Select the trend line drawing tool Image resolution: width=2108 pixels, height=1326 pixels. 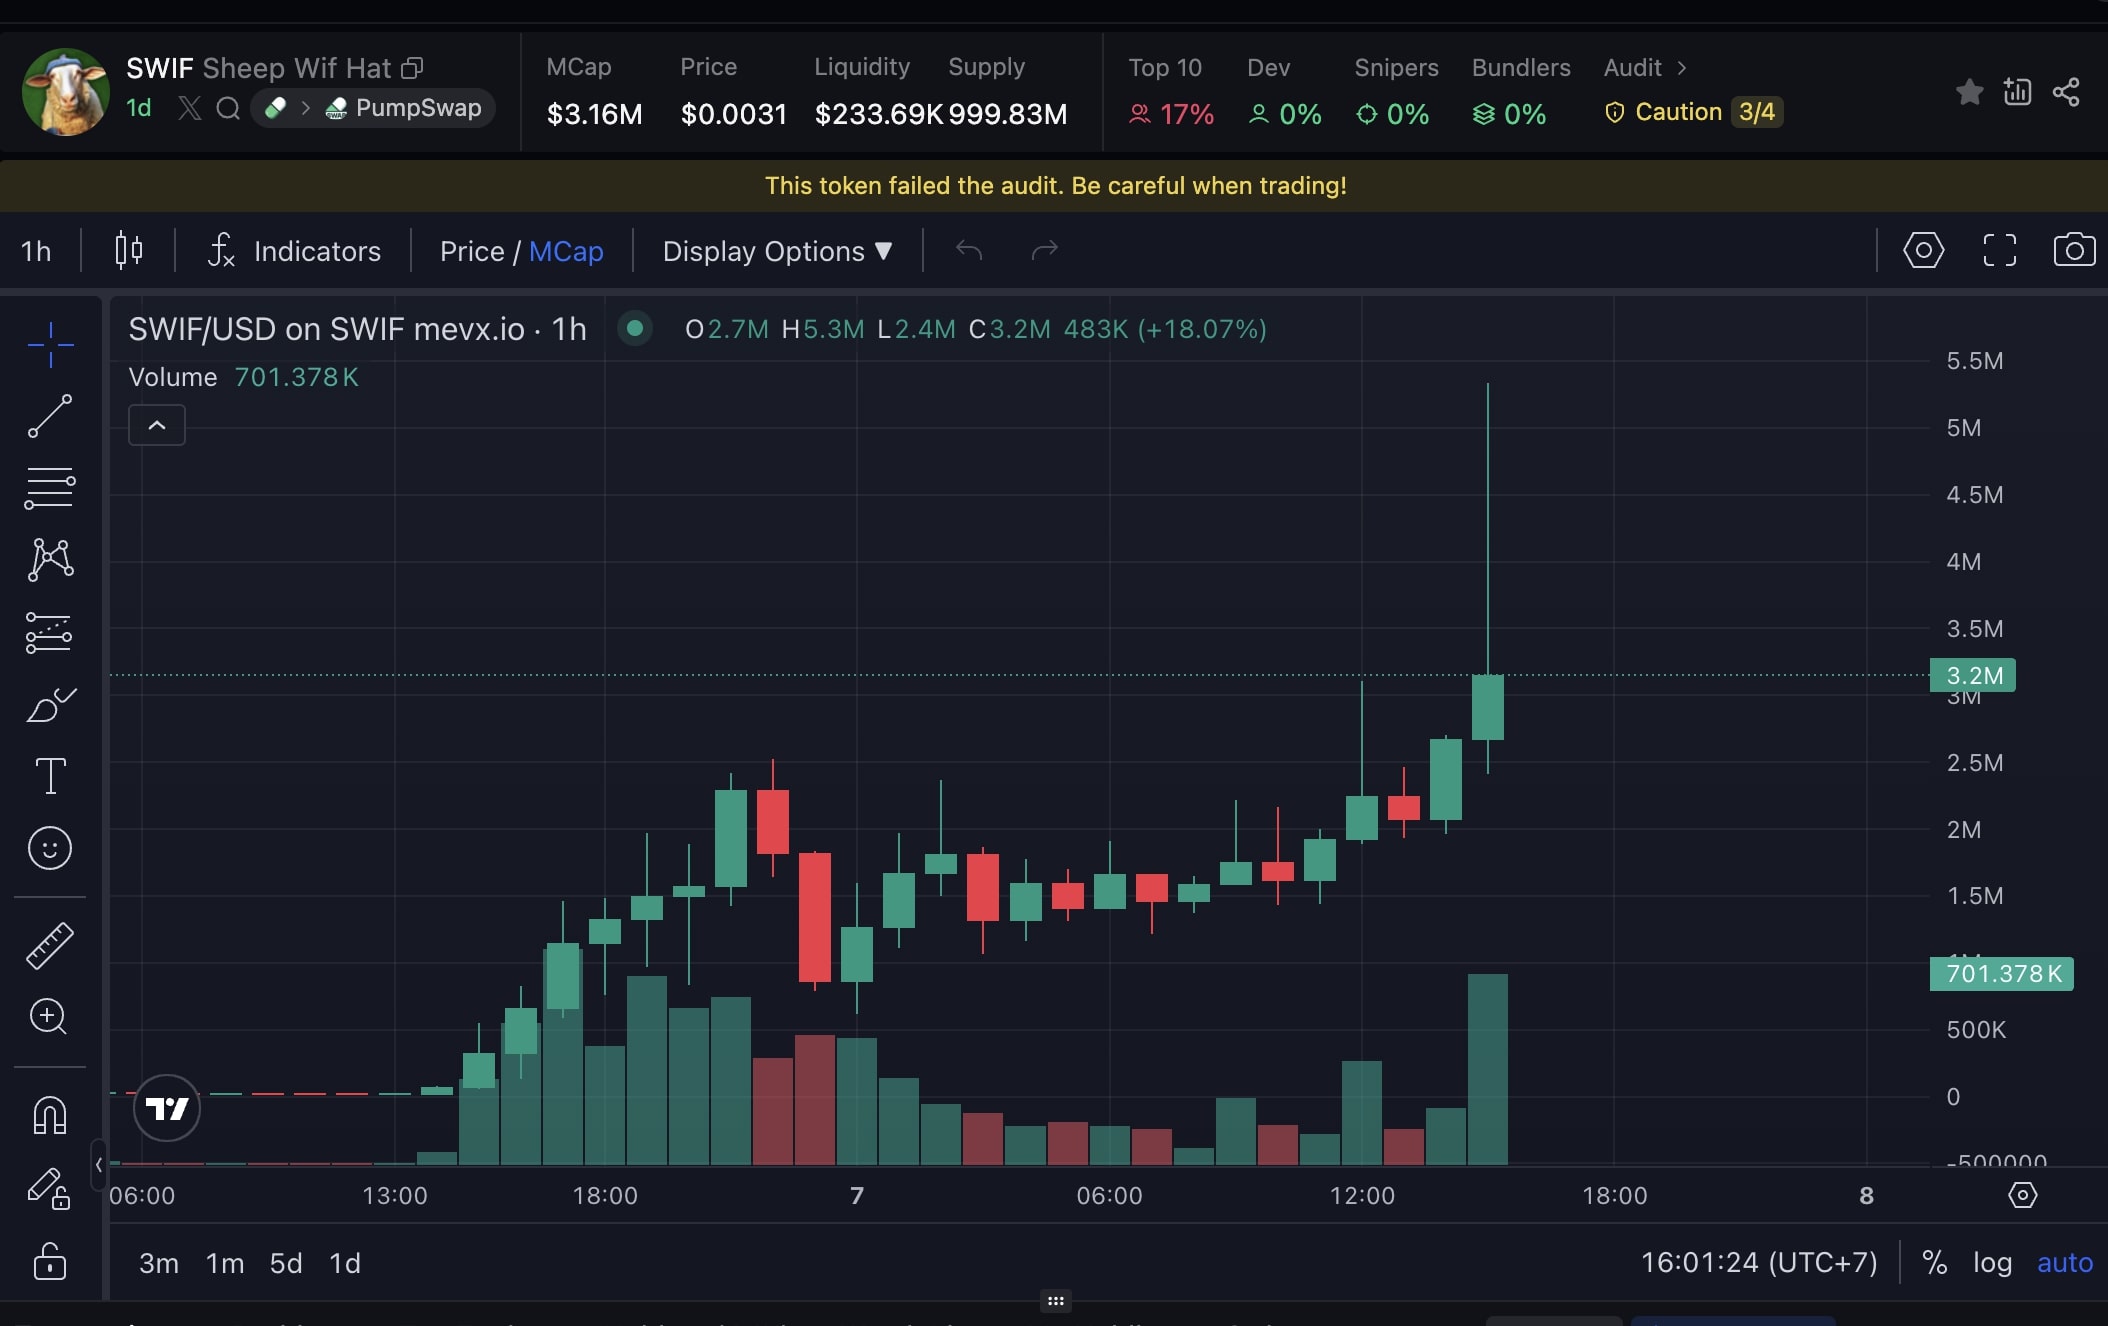pyautogui.click(x=50, y=416)
